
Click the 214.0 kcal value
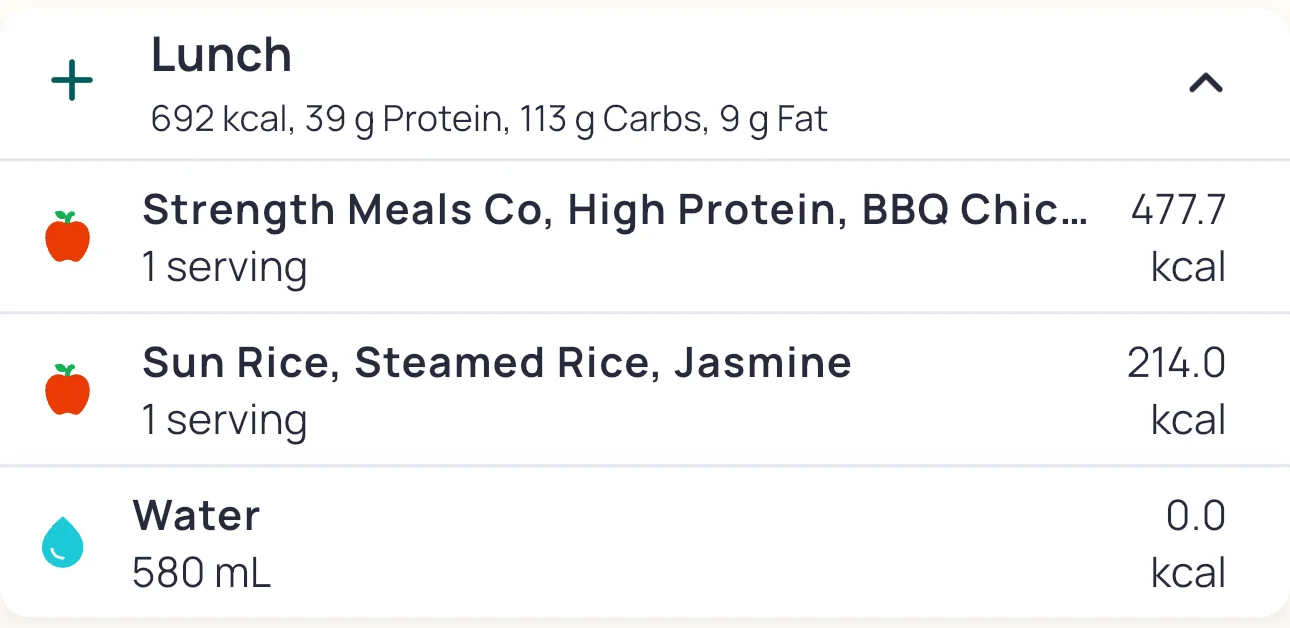(1176, 363)
